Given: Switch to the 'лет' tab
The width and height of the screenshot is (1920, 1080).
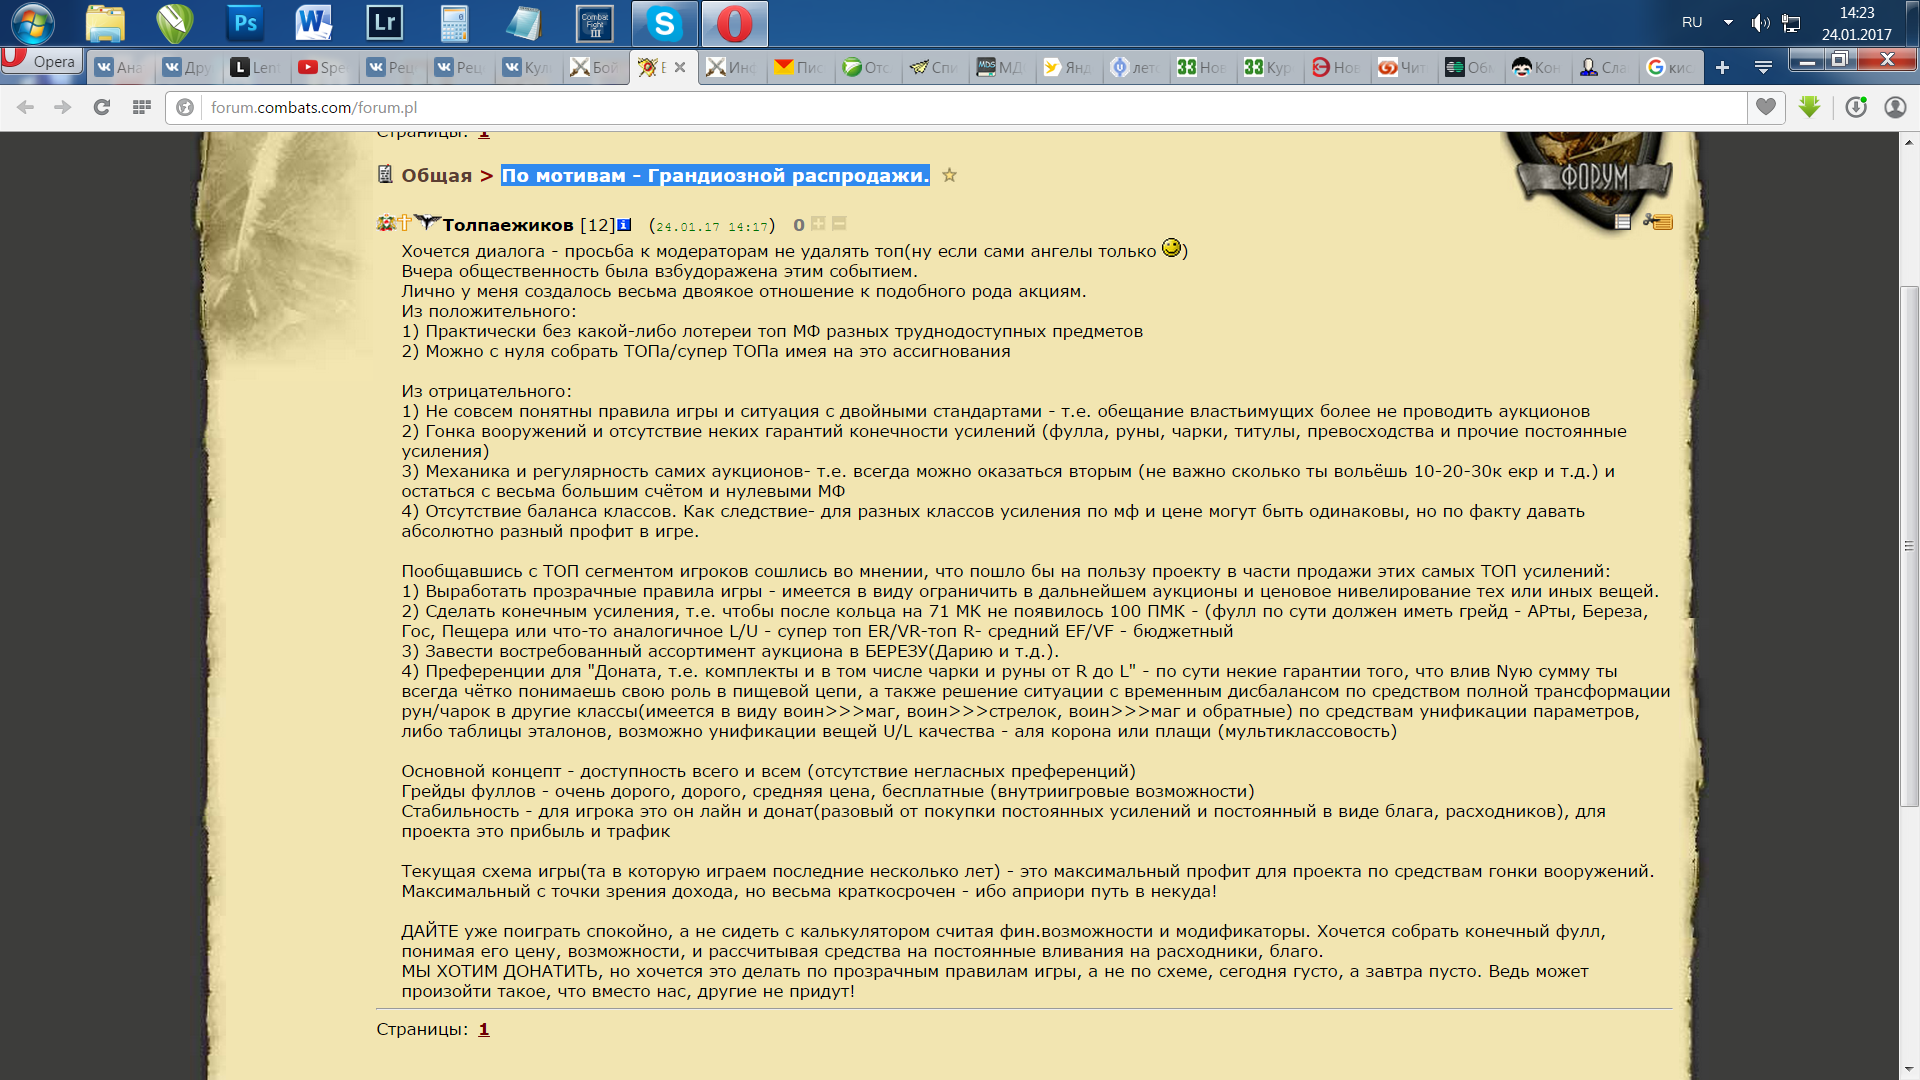Looking at the screenshot, I should pyautogui.click(x=1137, y=67).
